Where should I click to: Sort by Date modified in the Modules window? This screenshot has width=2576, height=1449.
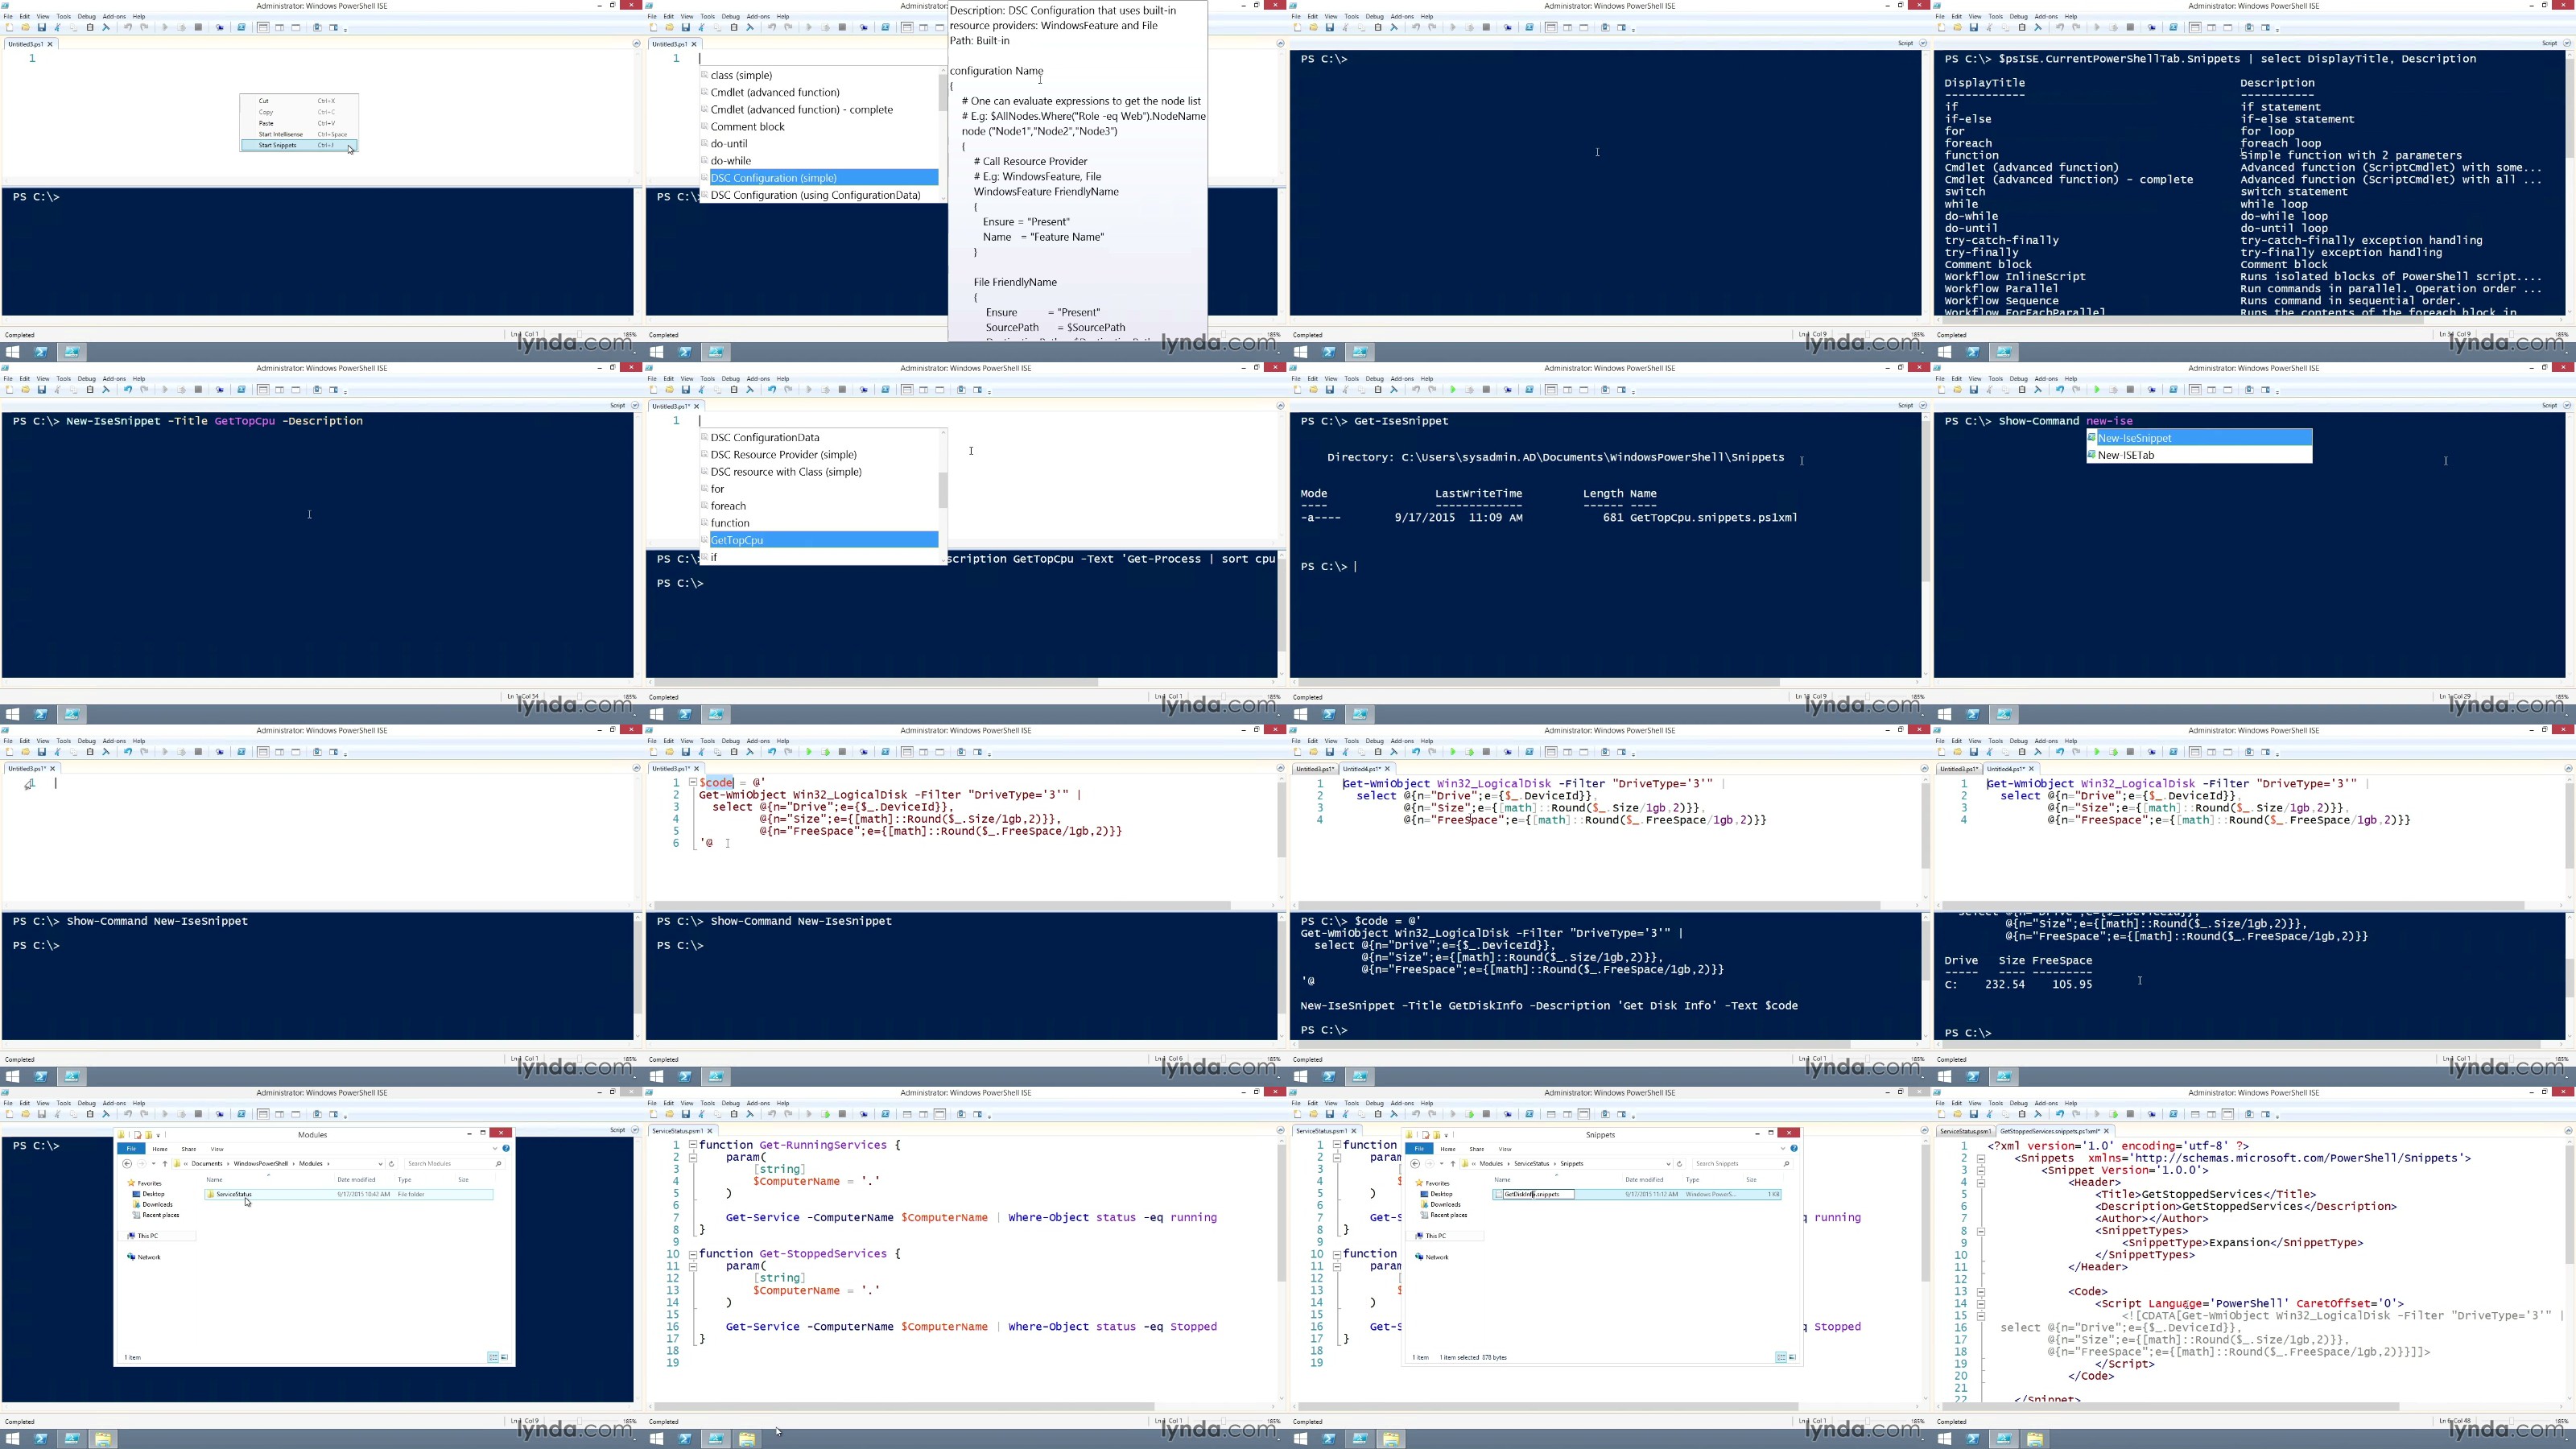pos(356,1180)
